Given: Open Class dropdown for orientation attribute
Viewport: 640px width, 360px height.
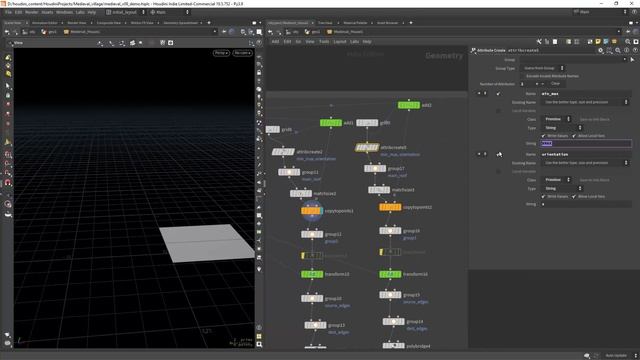Looking at the screenshot, I should (556, 180).
